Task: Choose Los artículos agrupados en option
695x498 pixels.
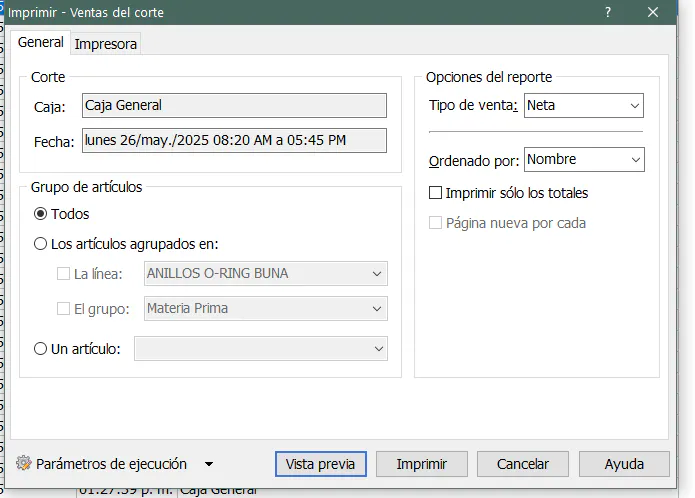Action: point(41,243)
